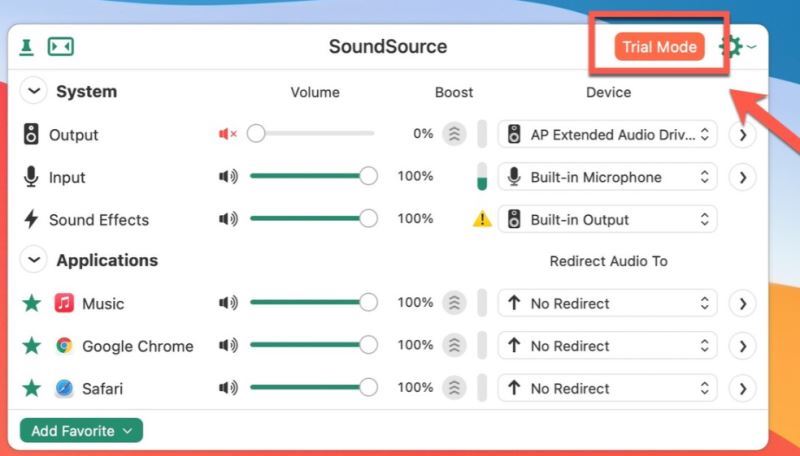Toggle the Music boost icon
This screenshot has width=800, height=456.
454,303
